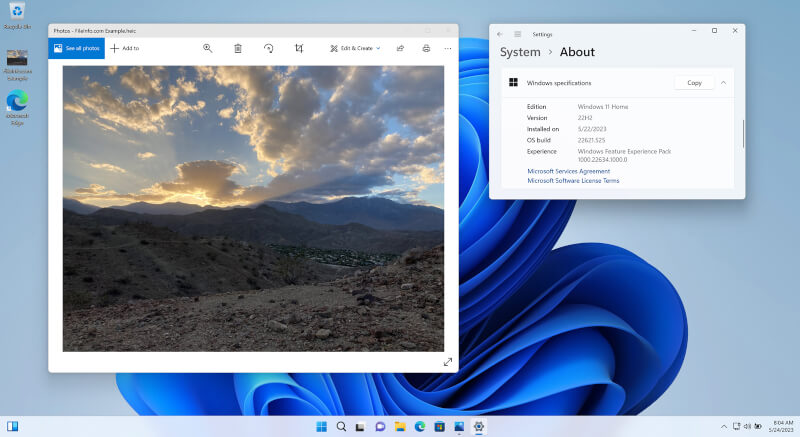Open battery icon in system tray
800x437 pixels.
click(758, 426)
